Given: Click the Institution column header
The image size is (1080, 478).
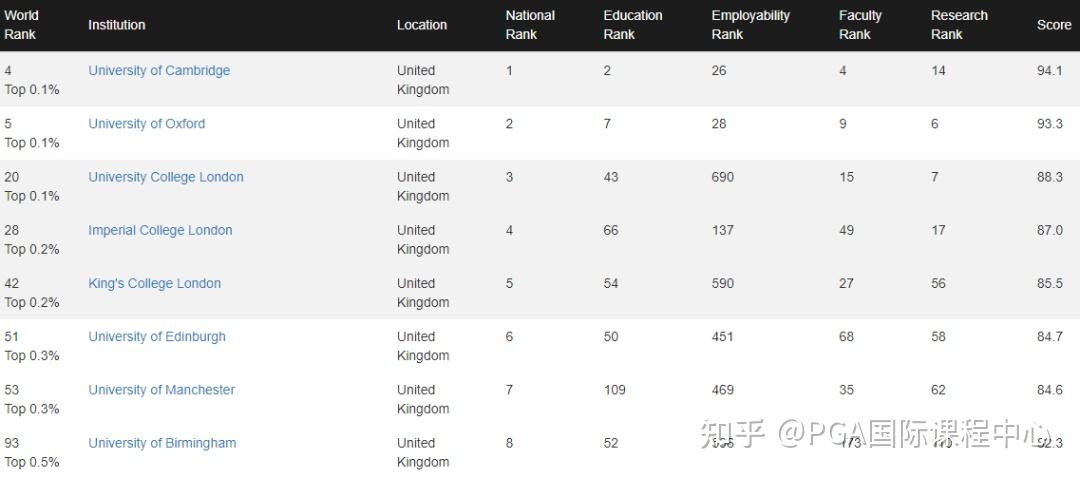Looking at the screenshot, I should pos(116,25).
